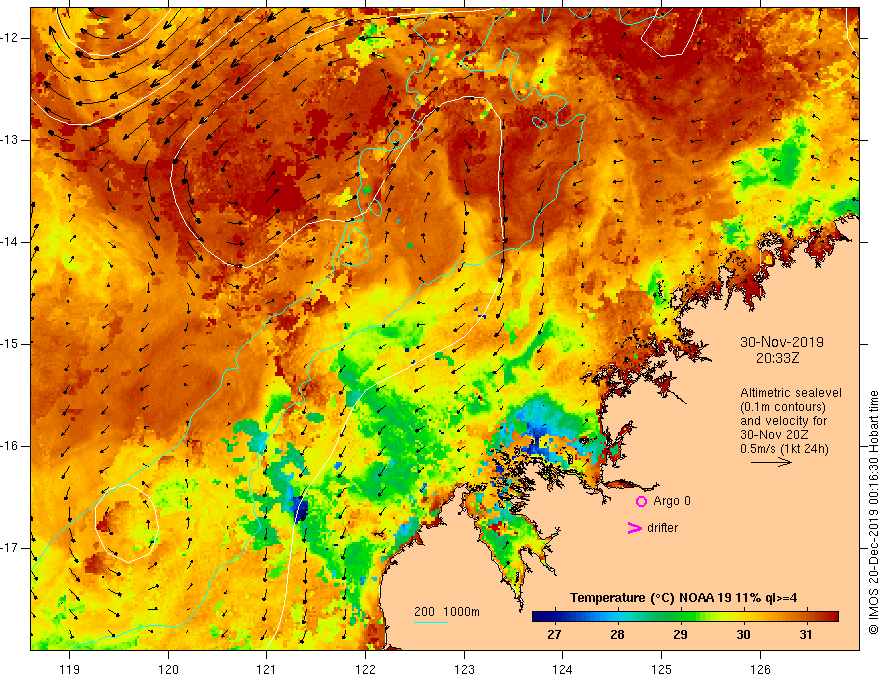Click the color bar value 28
880x680 pixels.
pyautogui.click(x=617, y=635)
